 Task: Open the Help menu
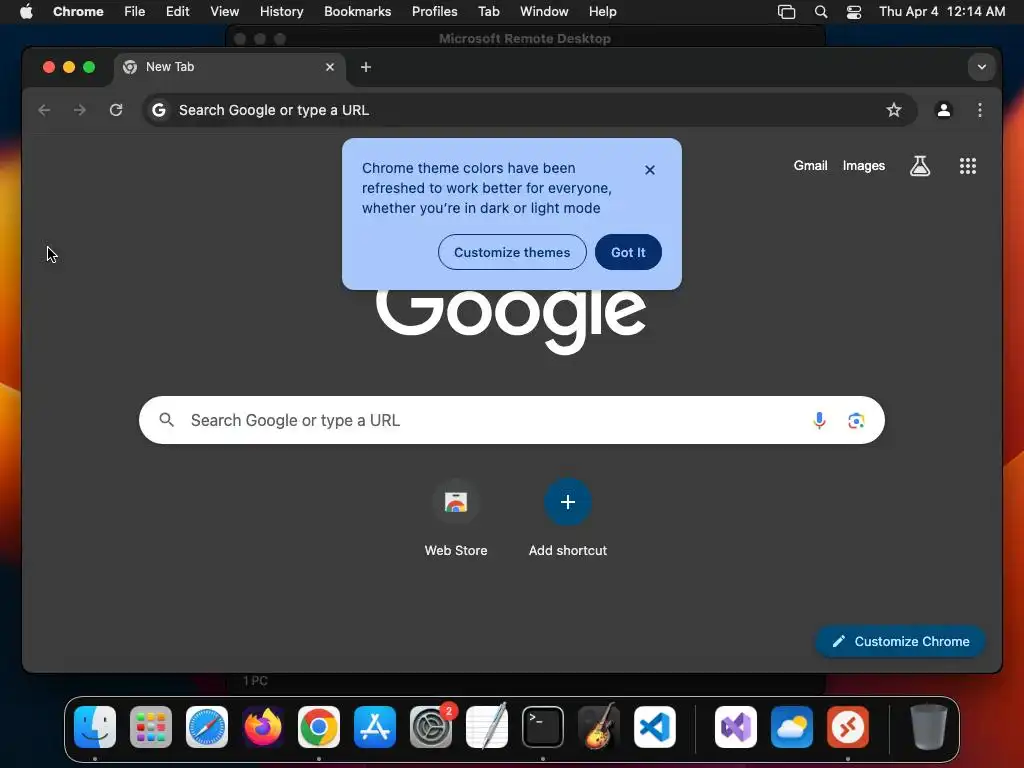[x=602, y=12]
